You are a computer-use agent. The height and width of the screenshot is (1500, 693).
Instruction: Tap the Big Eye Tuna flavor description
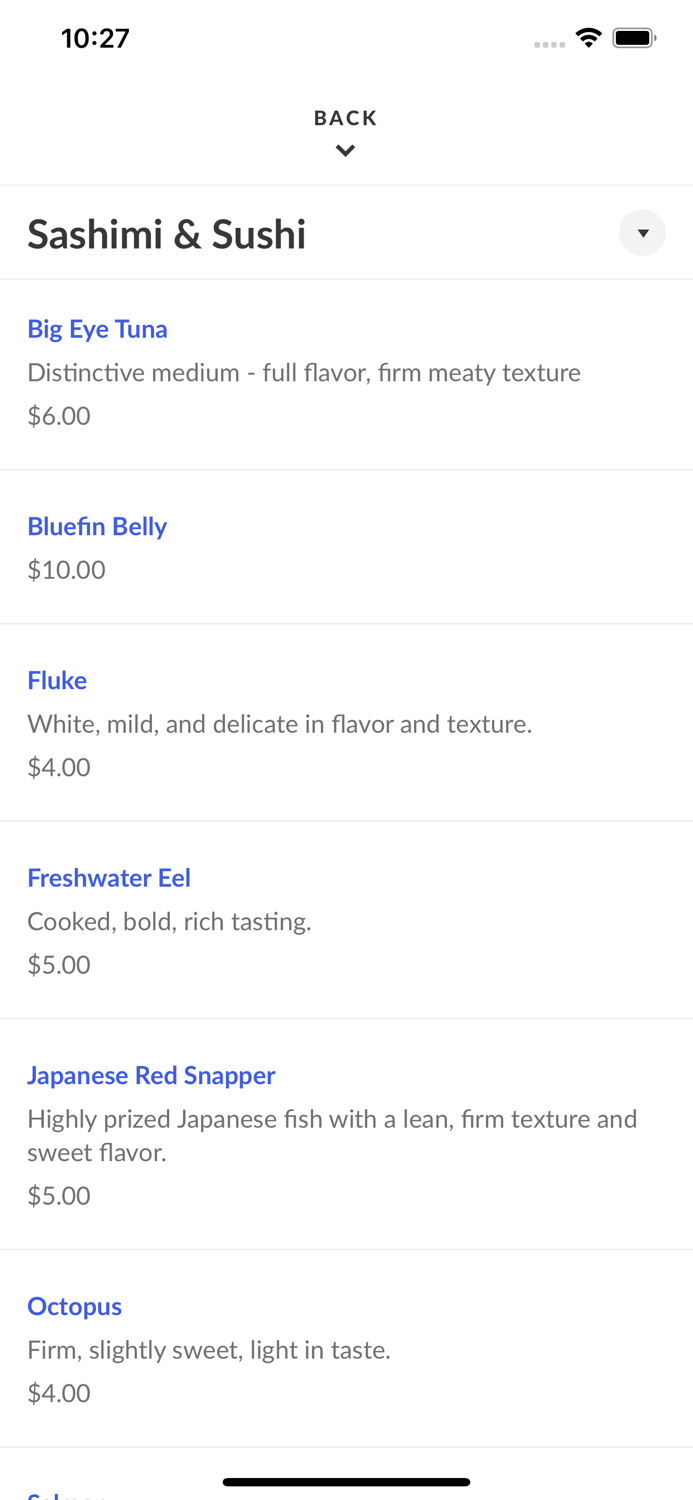(x=304, y=372)
